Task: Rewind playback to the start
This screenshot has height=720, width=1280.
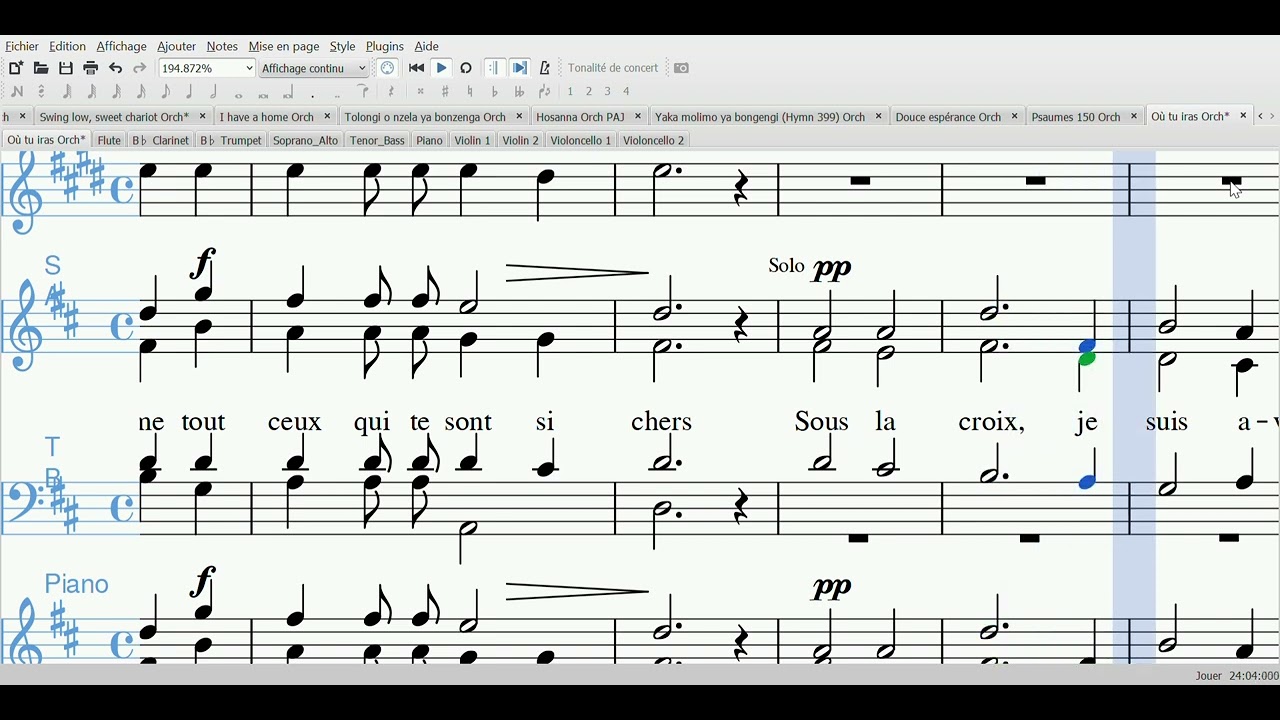Action: (417, 68)
